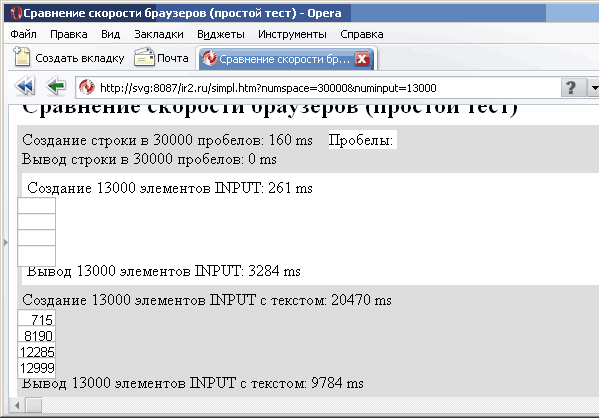
Task: Open the Вид menu
Action: [110, 34]
